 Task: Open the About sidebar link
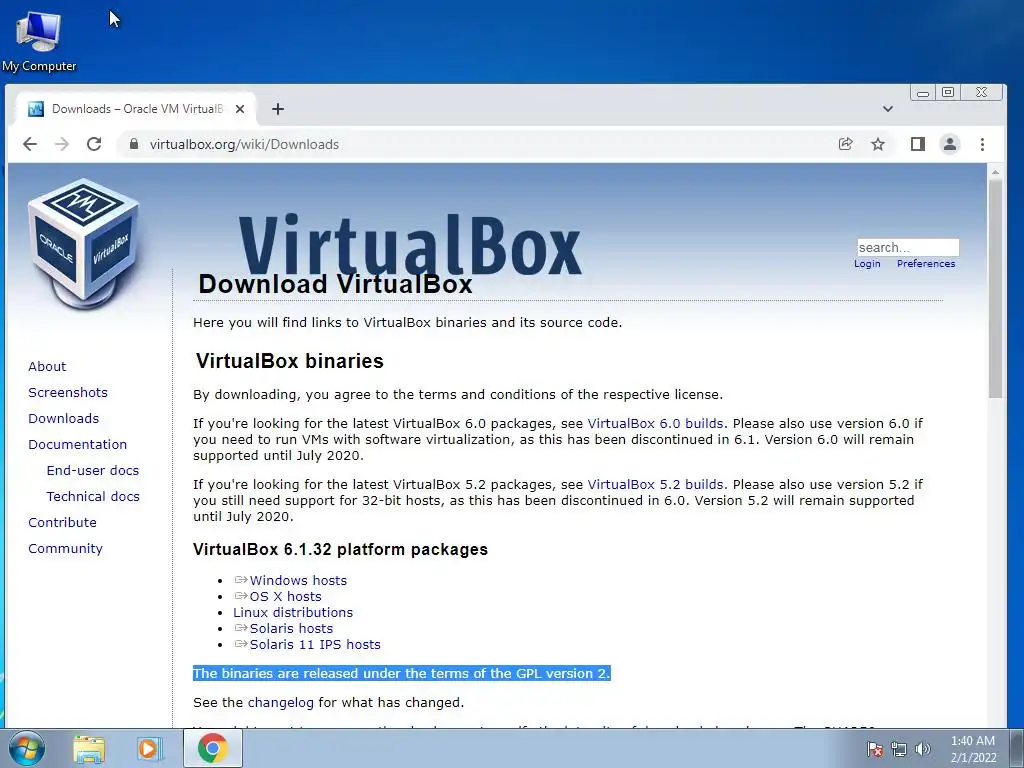(47, 366)
